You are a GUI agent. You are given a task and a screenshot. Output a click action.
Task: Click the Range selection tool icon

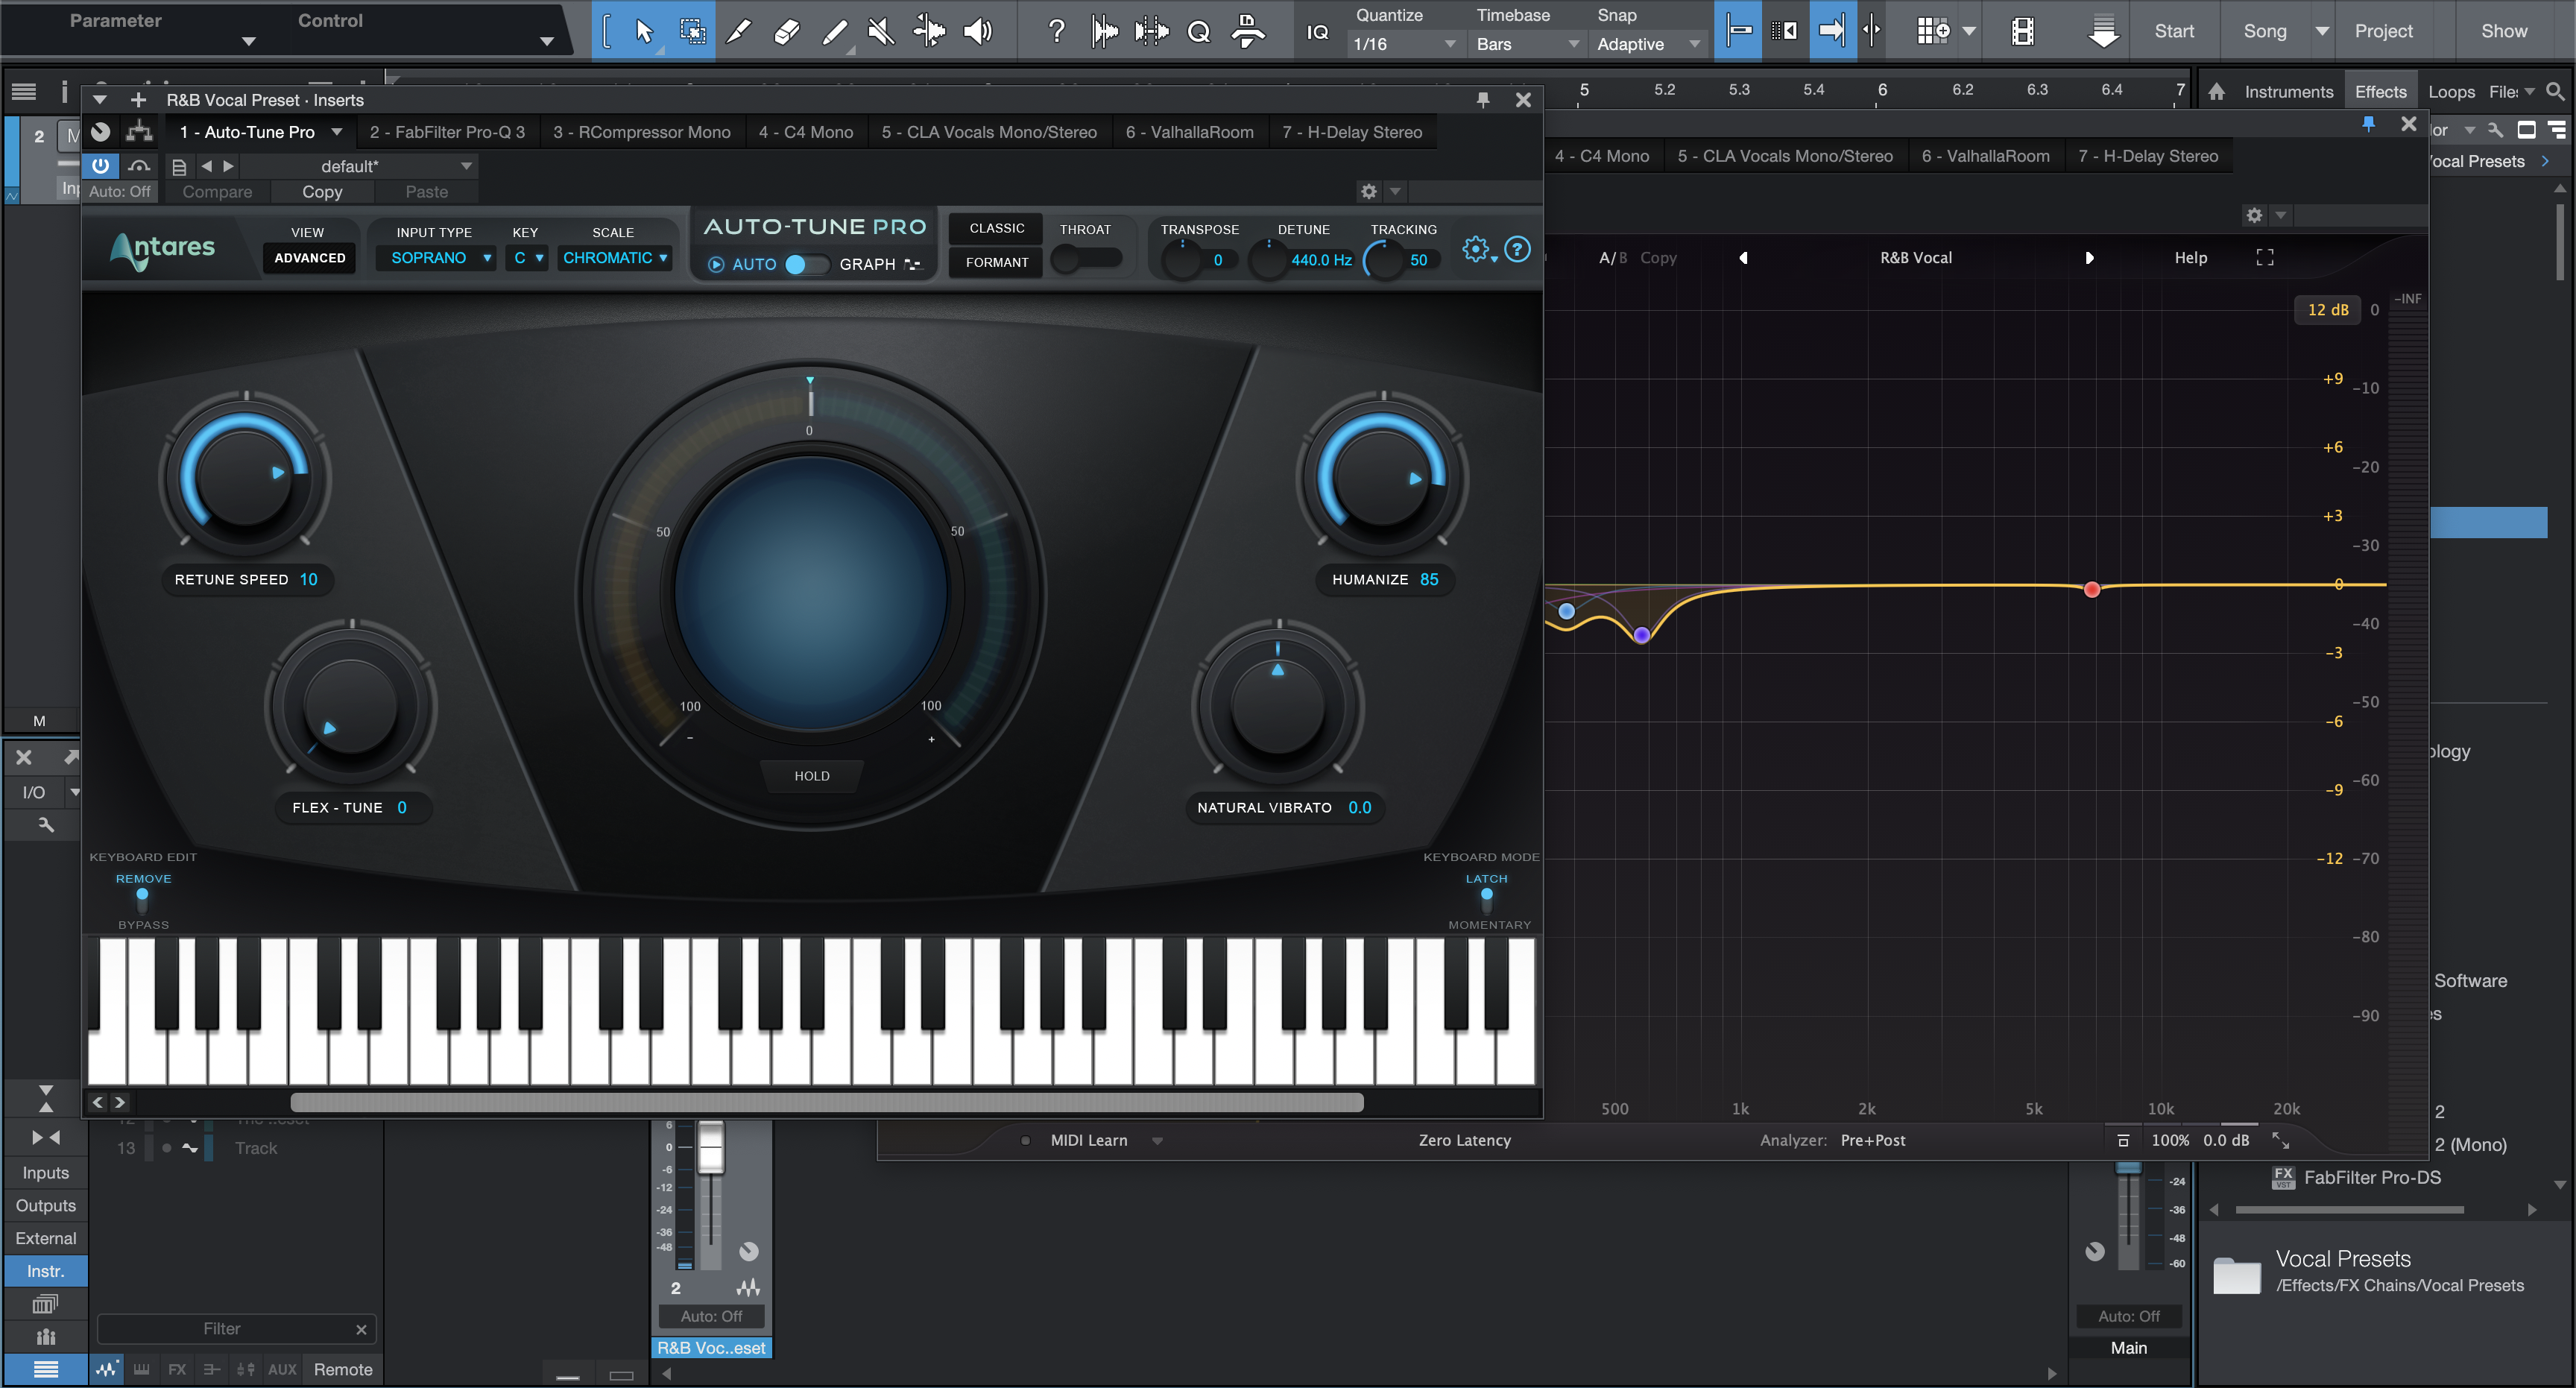(692, 31)
